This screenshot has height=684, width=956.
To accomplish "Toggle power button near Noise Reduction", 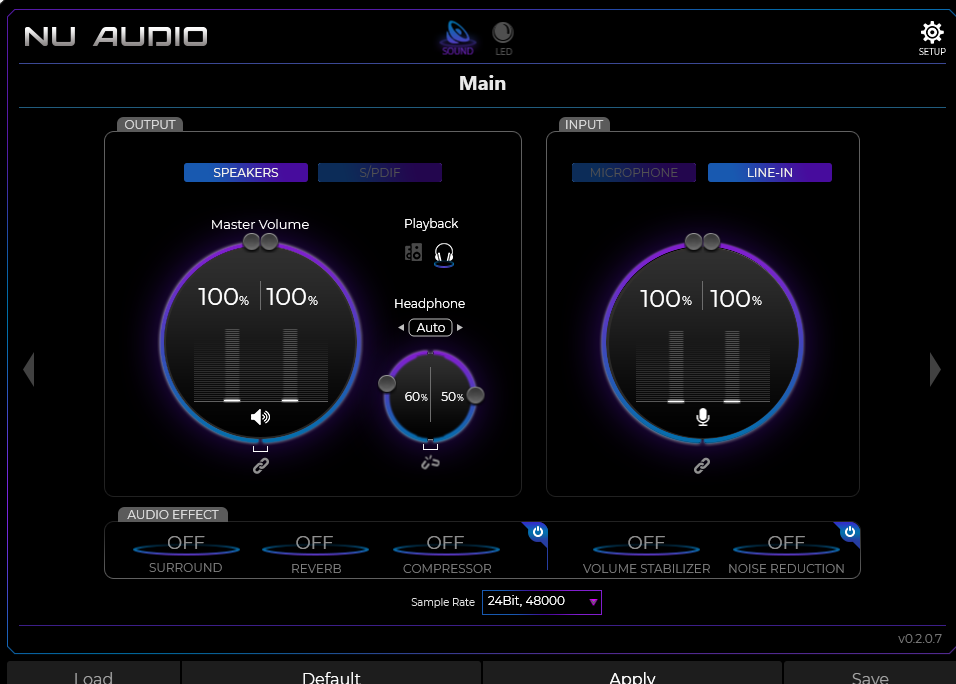I will click(x=850, y=532).
